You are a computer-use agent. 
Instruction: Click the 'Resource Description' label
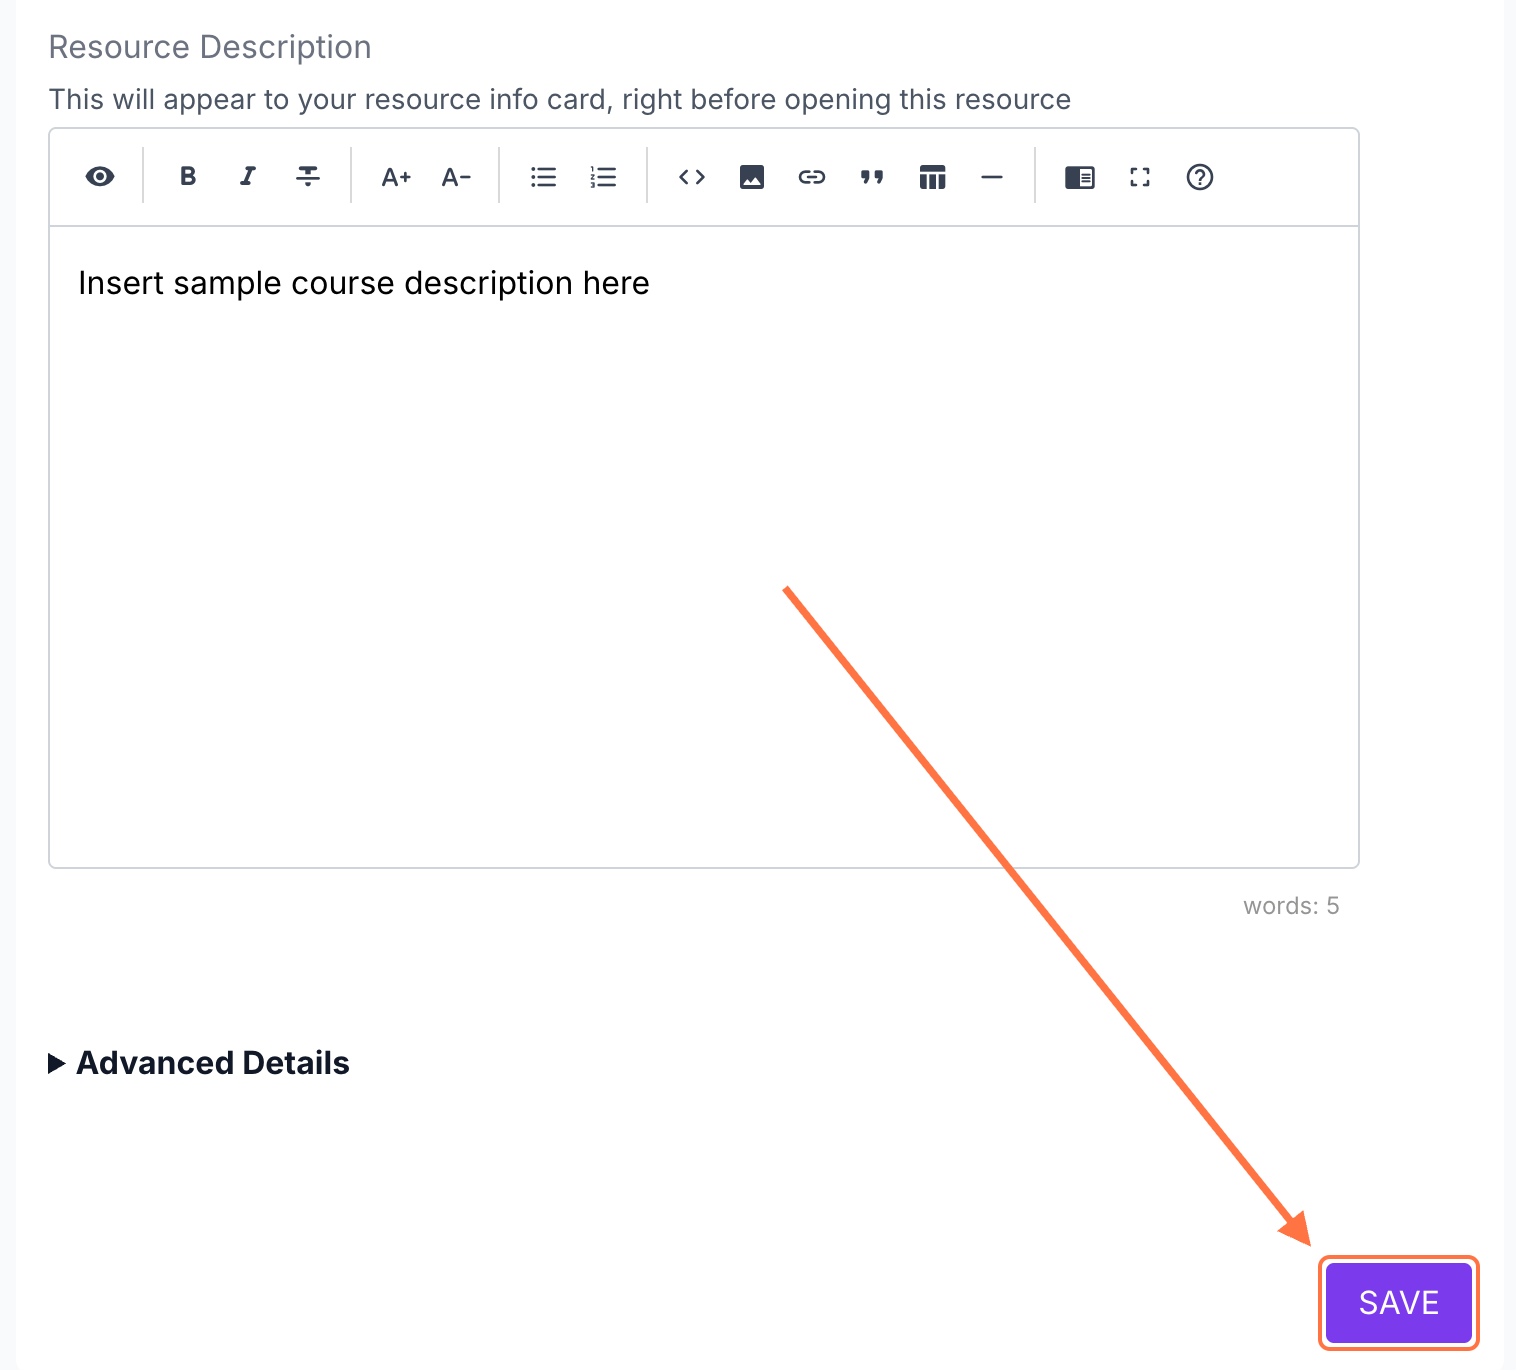click(210, 47)
